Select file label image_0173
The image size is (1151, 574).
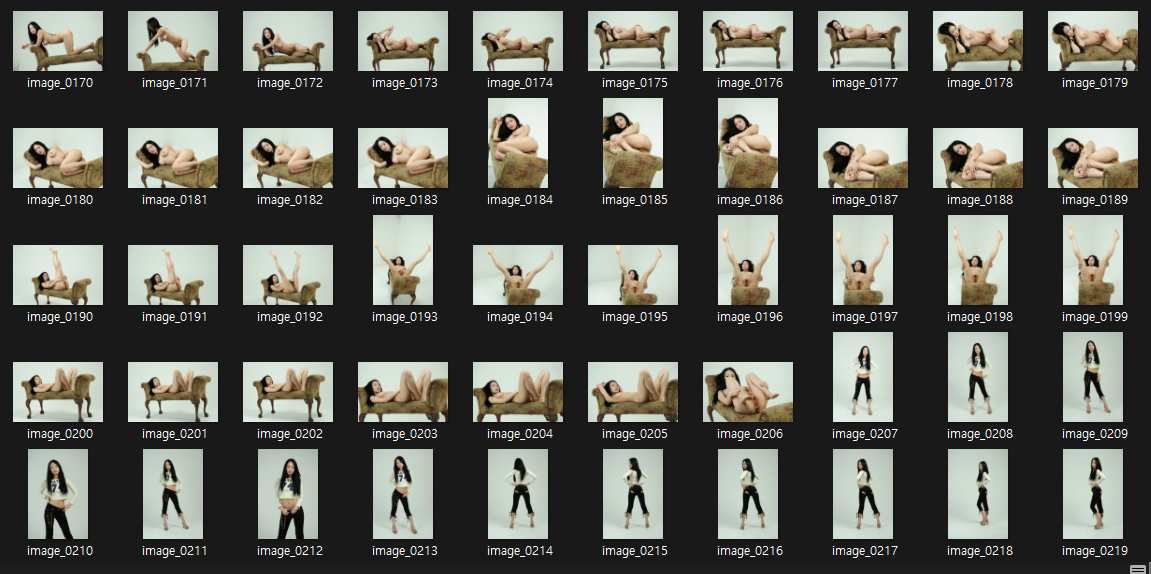click(404, 83)
